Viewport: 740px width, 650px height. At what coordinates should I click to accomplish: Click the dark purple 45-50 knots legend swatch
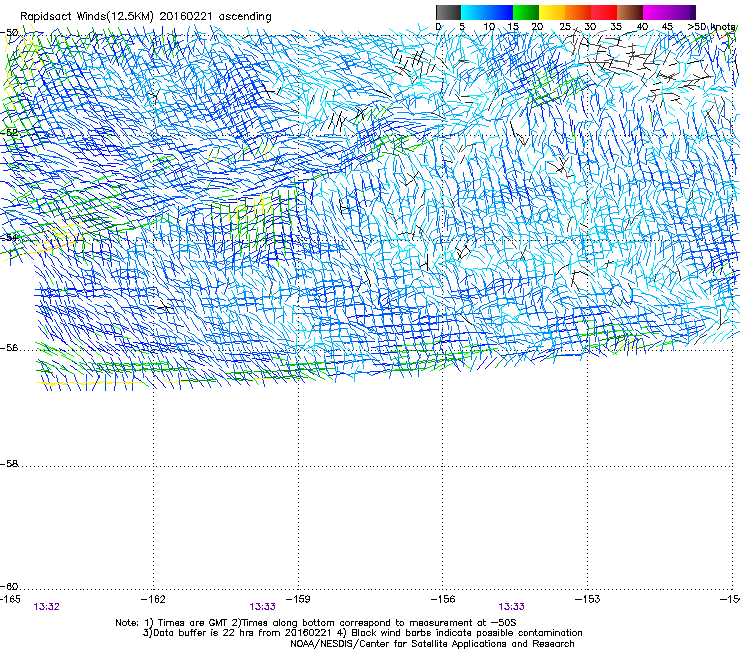coord(683,12)
